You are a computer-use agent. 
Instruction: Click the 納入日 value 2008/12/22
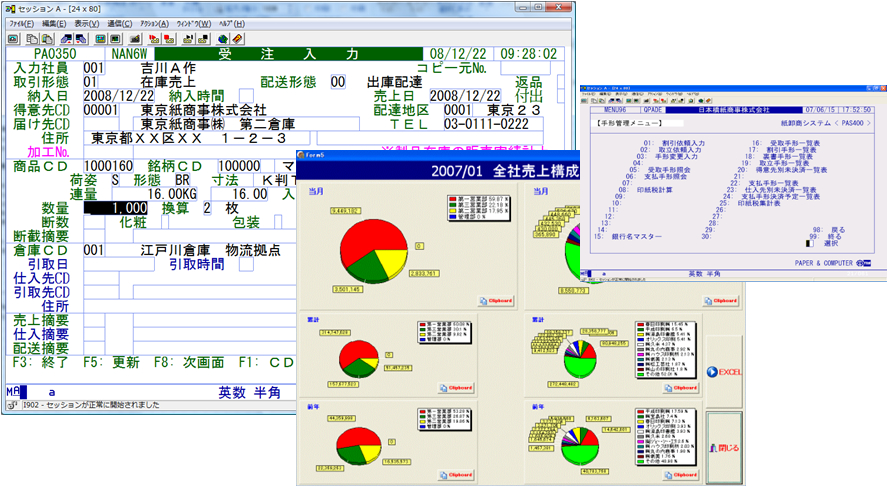click(119, 96)
